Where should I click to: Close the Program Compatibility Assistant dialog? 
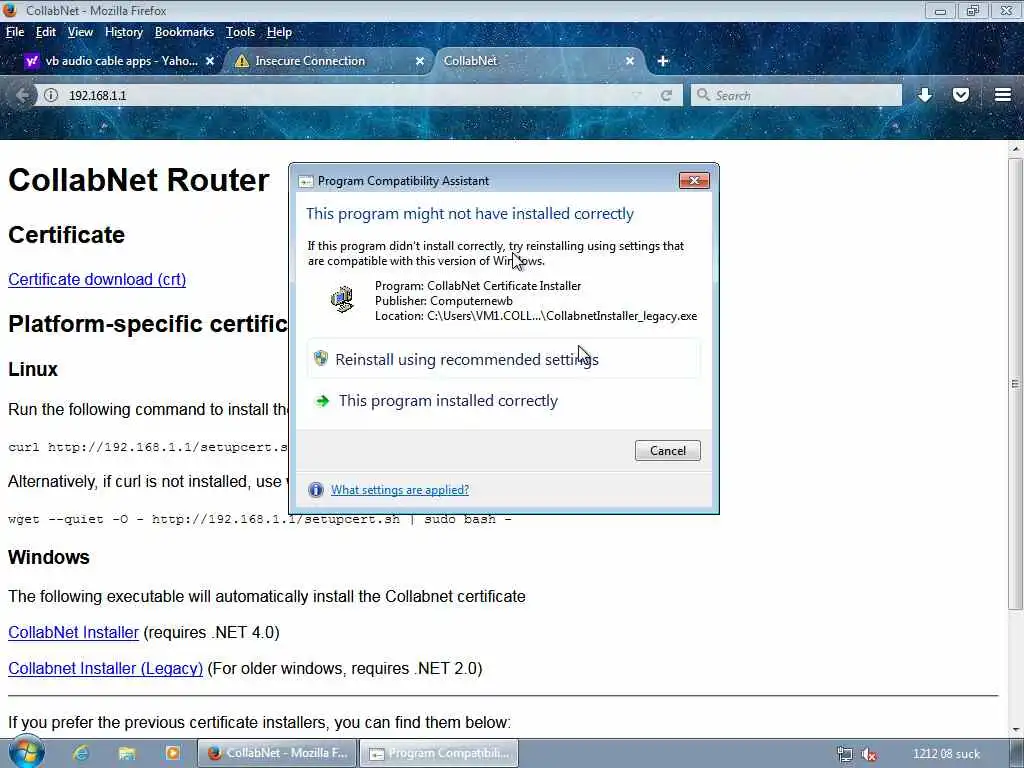click(694, 180)
